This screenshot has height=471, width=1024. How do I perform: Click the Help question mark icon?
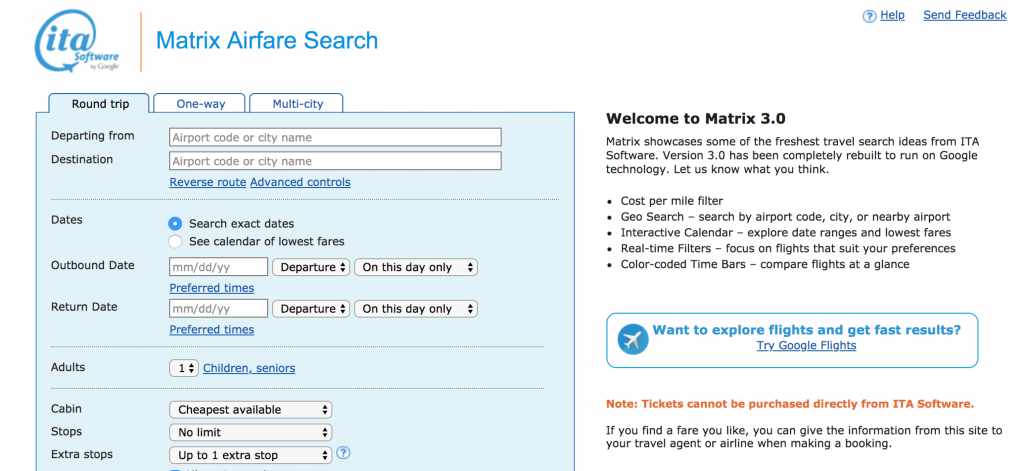(x=869, y=16)
